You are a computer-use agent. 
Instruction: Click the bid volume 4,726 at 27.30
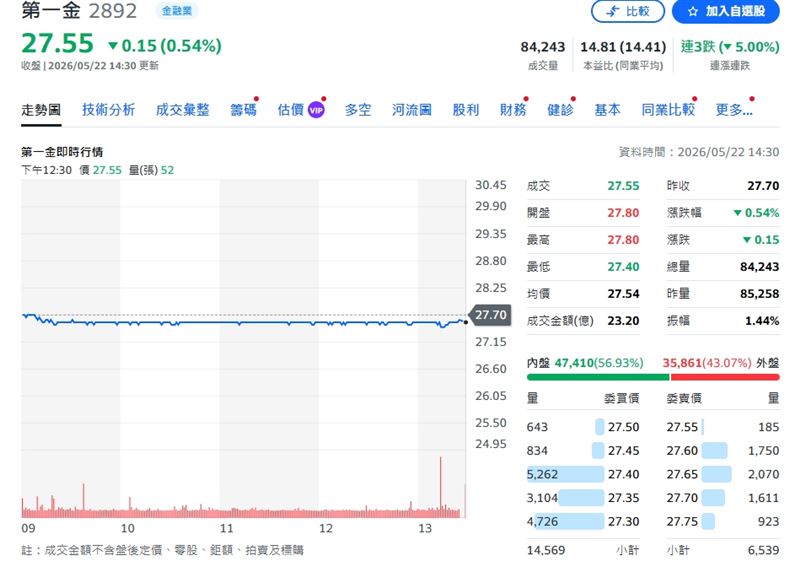tap(542, 521)
